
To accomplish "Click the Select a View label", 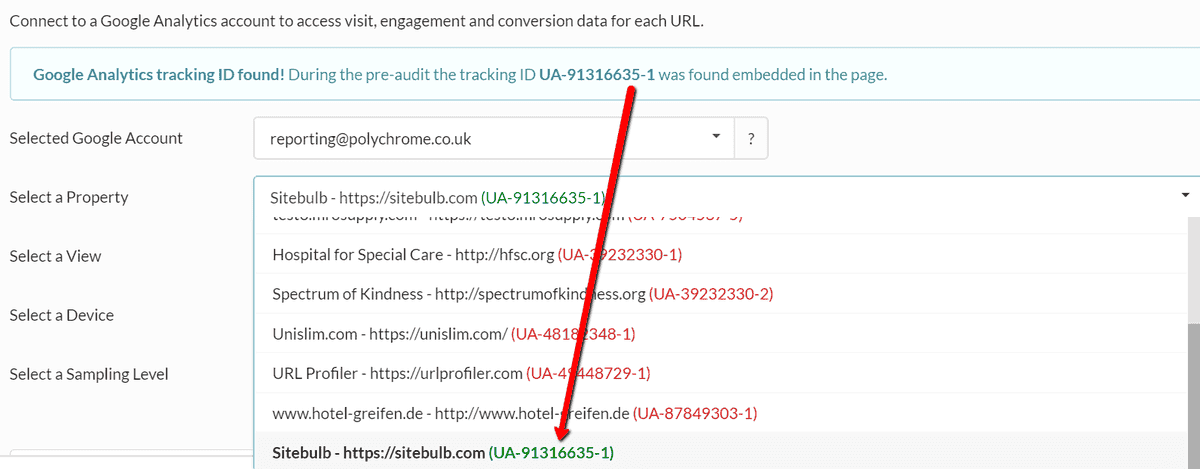I will (55, 256).
